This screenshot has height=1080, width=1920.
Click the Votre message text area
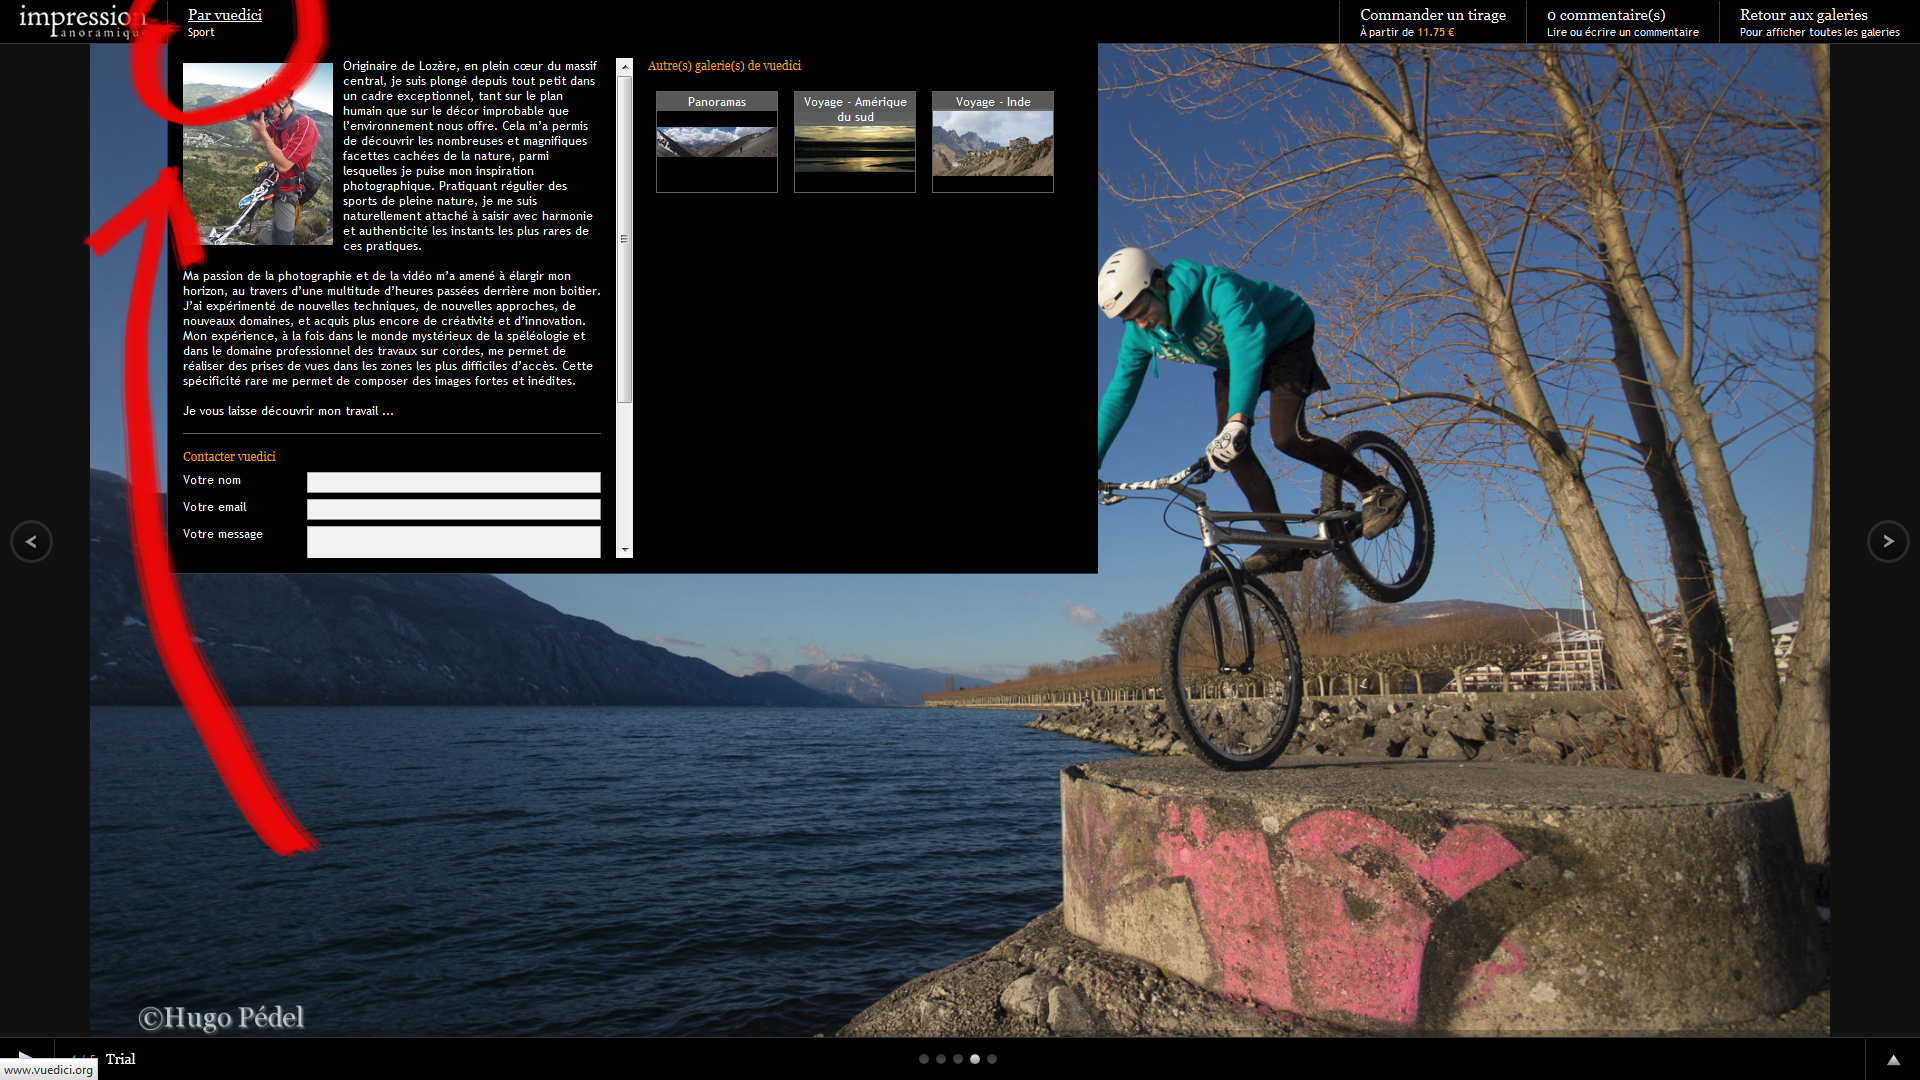tap(453, 541)
